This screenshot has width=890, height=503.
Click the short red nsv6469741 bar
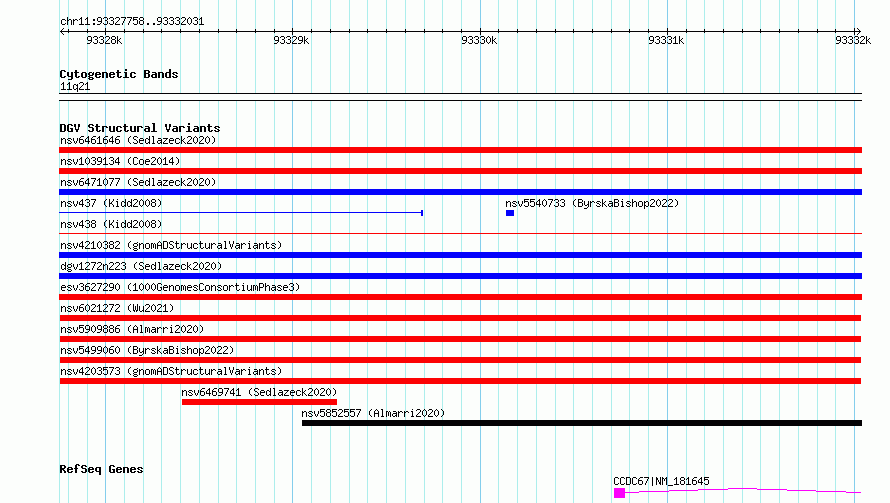pyautogui.click(x=259, y=402)
